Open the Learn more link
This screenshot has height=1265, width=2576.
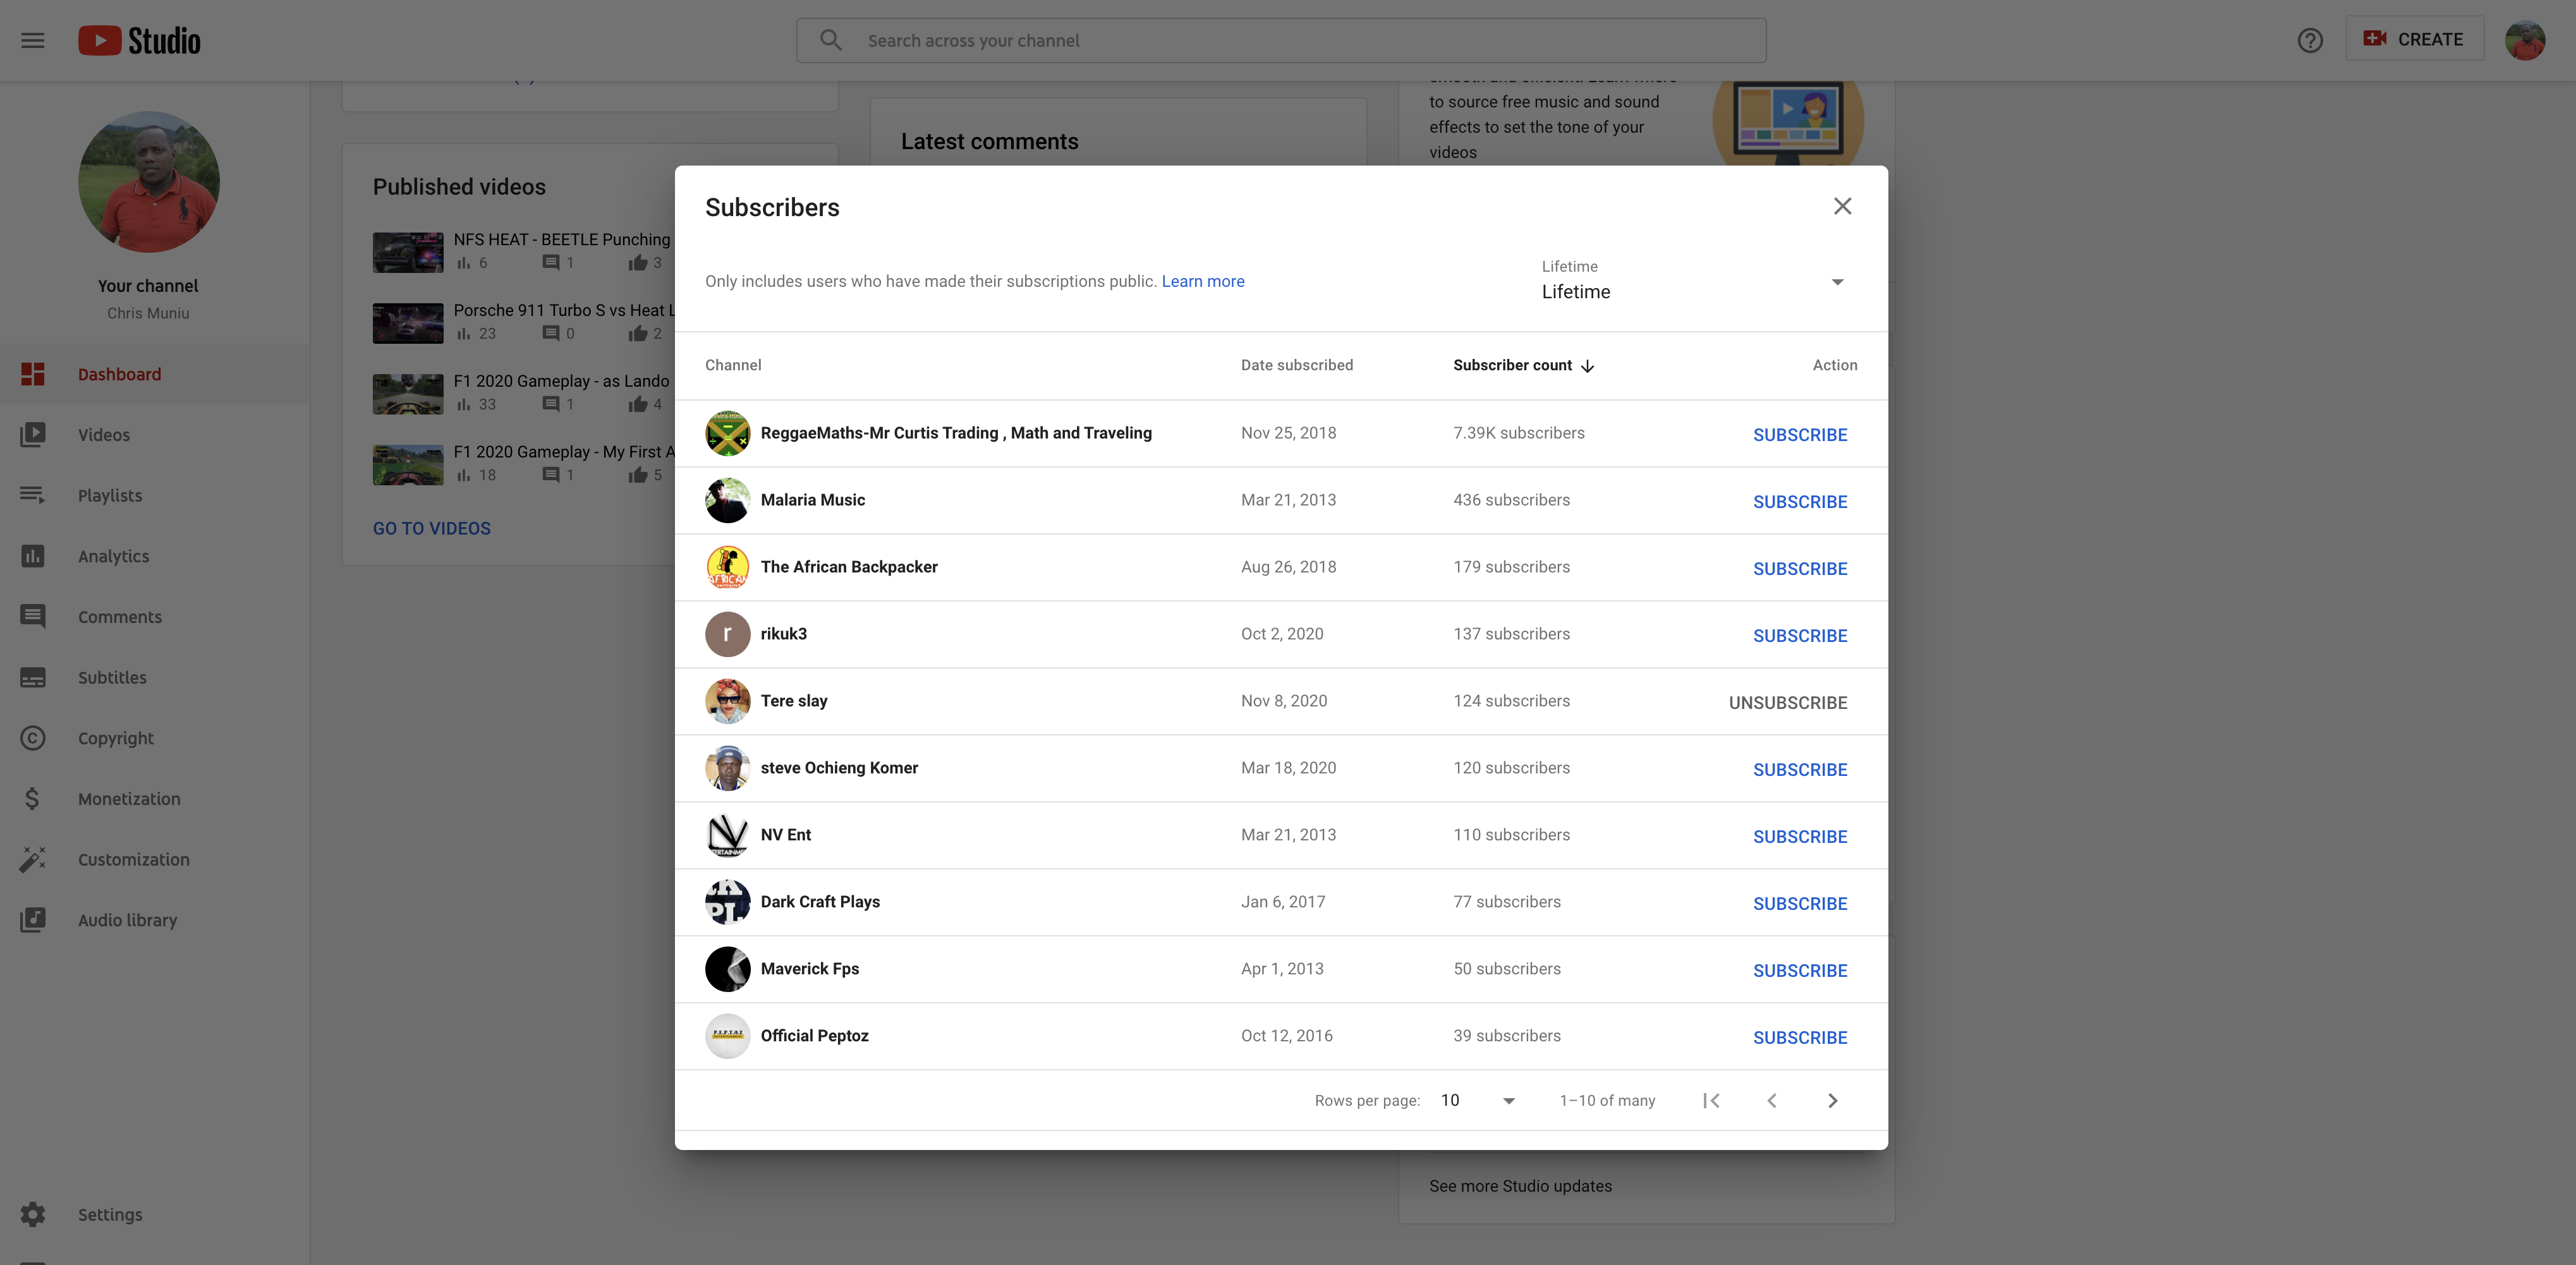[1203, 281]
